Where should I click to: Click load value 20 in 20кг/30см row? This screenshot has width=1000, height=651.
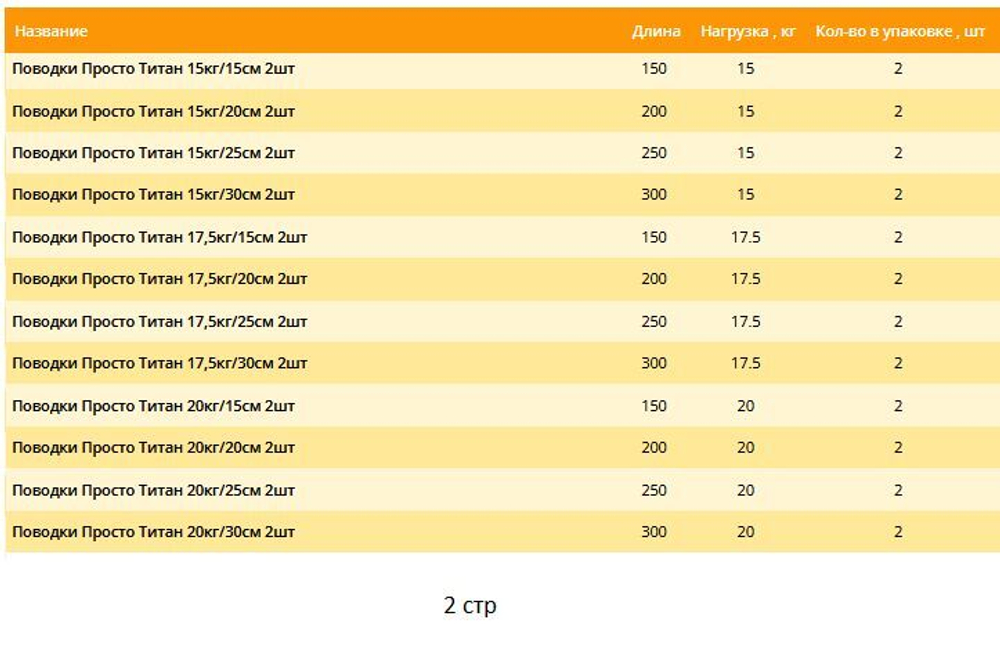point(746,532)
